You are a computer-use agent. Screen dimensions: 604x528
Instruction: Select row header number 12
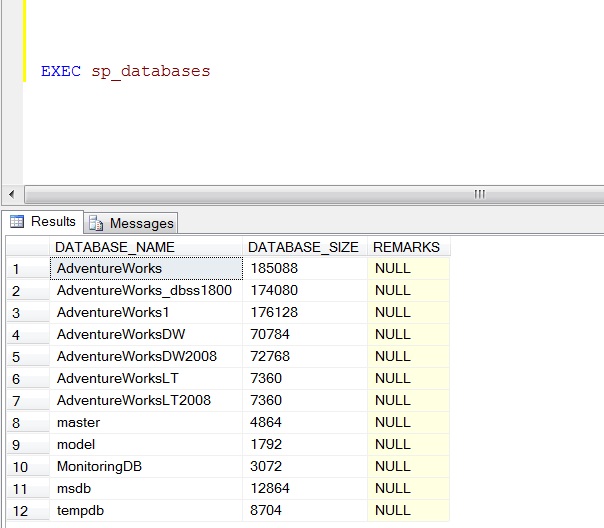(28, 511)
